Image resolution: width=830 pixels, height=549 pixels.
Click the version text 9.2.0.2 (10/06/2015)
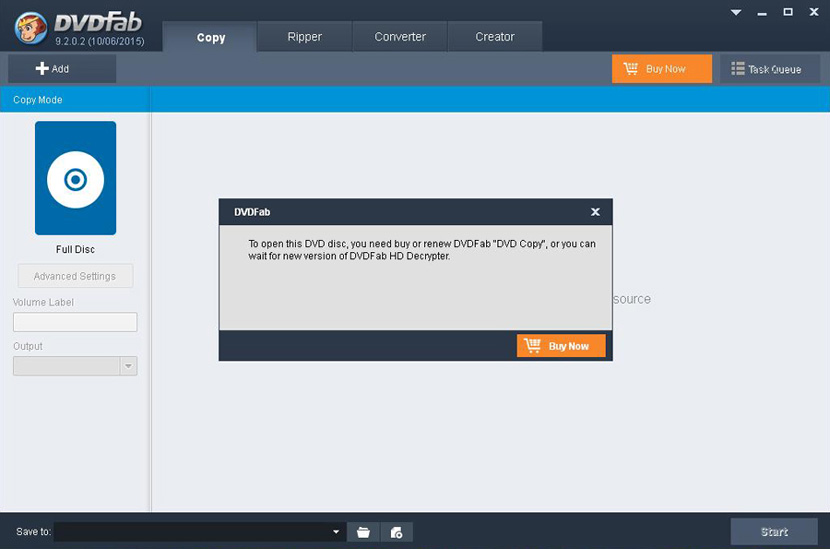(x=100, y=41)
